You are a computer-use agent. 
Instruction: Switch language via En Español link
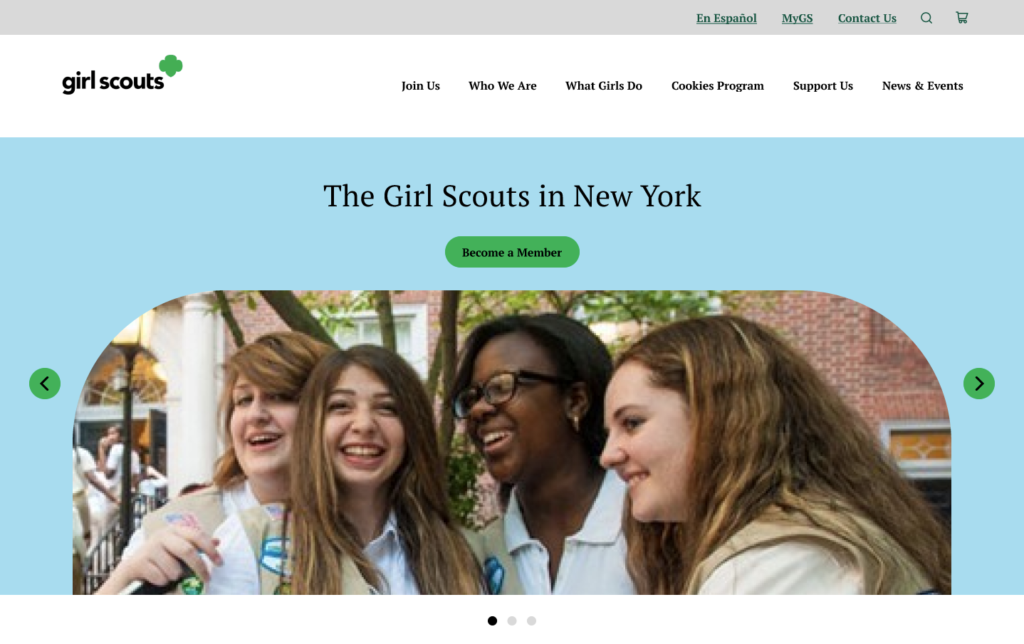(x=726, y=18)
